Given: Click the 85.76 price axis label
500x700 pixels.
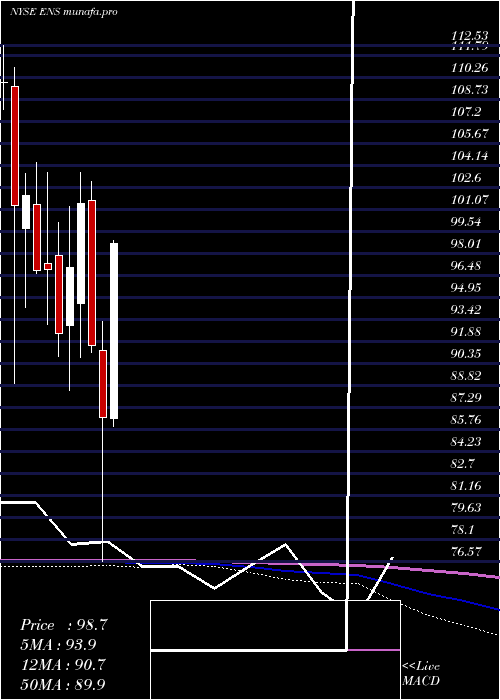Looking at the screenshot, I should point(466,419).
